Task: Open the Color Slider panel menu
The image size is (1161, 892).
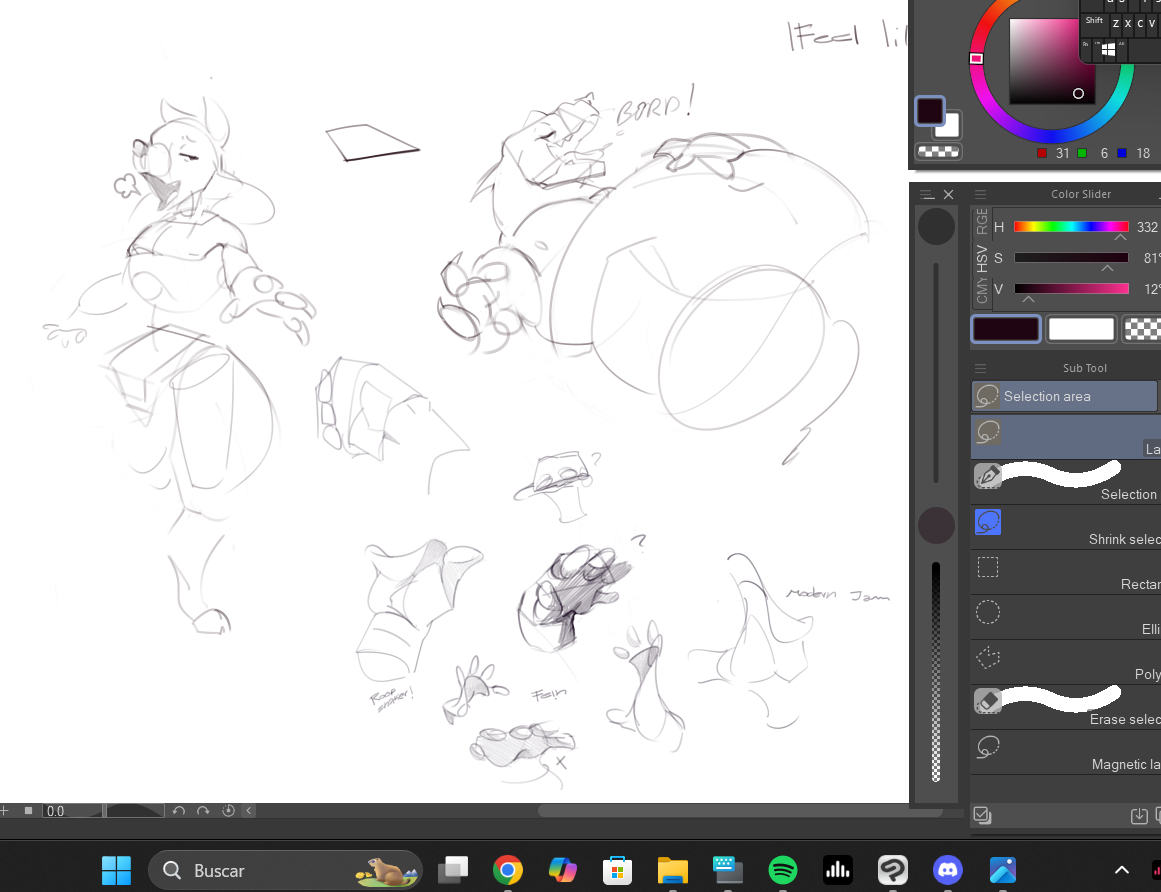Action: coord(981,194)
